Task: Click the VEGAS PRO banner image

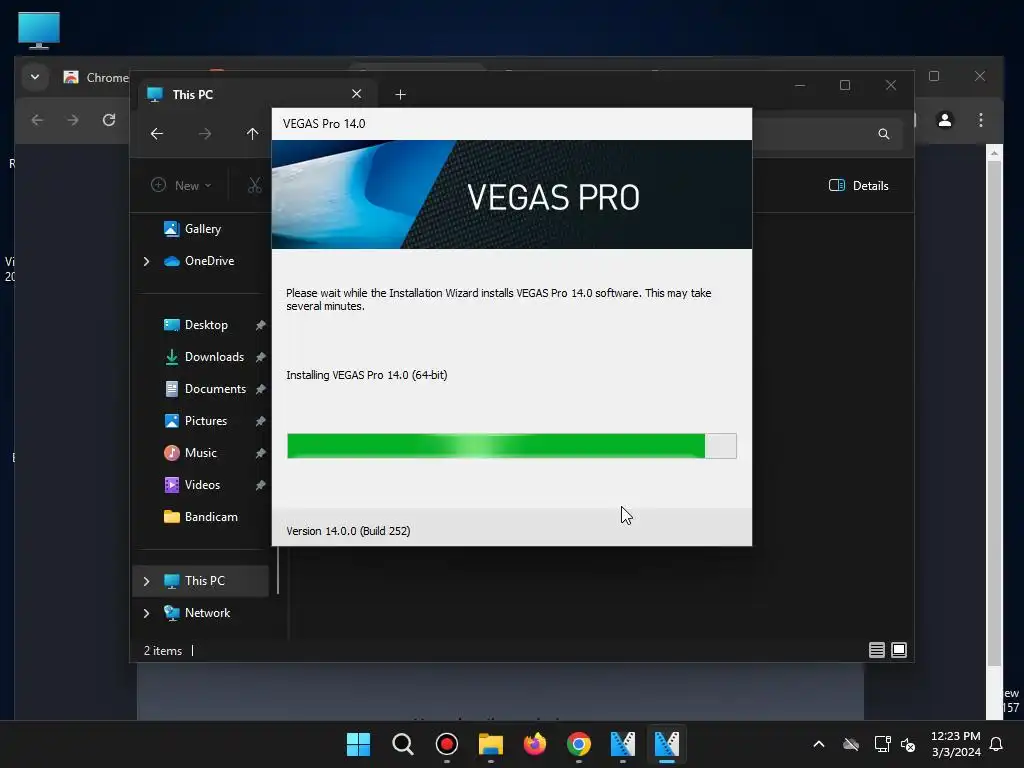Action: [512, 195]
